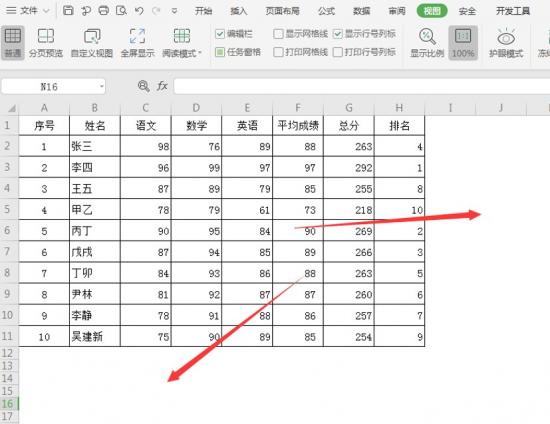The height and width of the screenshot is (424, 550).
Task: Open the 开发工具 ribbon tab
Action: (x=512, y=11)
